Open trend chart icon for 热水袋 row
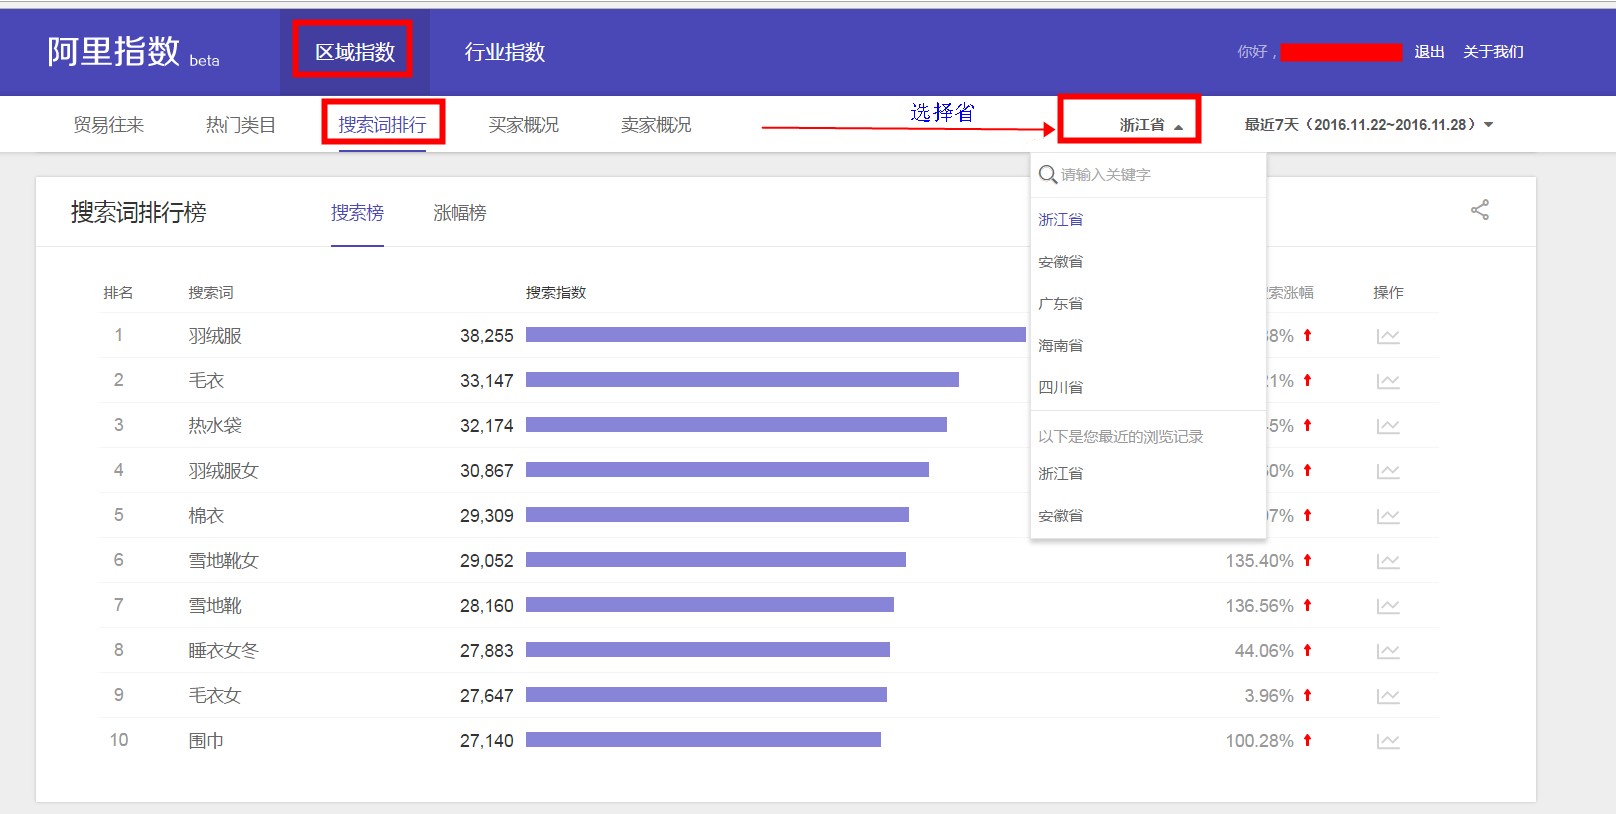This screenshot has height=814, width=1616. (x=1388, y=426)
